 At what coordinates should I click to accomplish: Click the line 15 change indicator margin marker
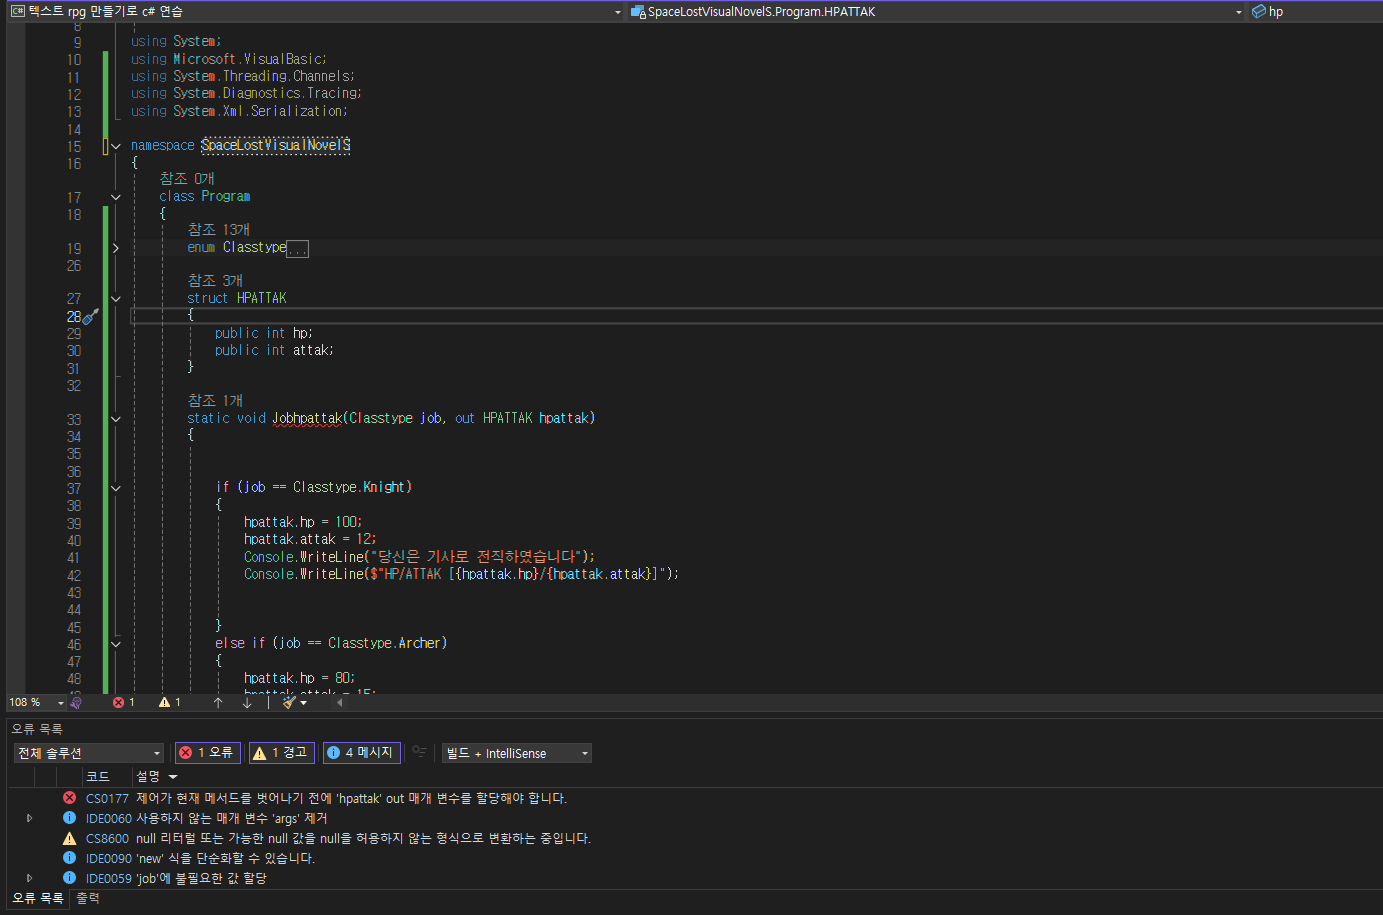(105, 146)
